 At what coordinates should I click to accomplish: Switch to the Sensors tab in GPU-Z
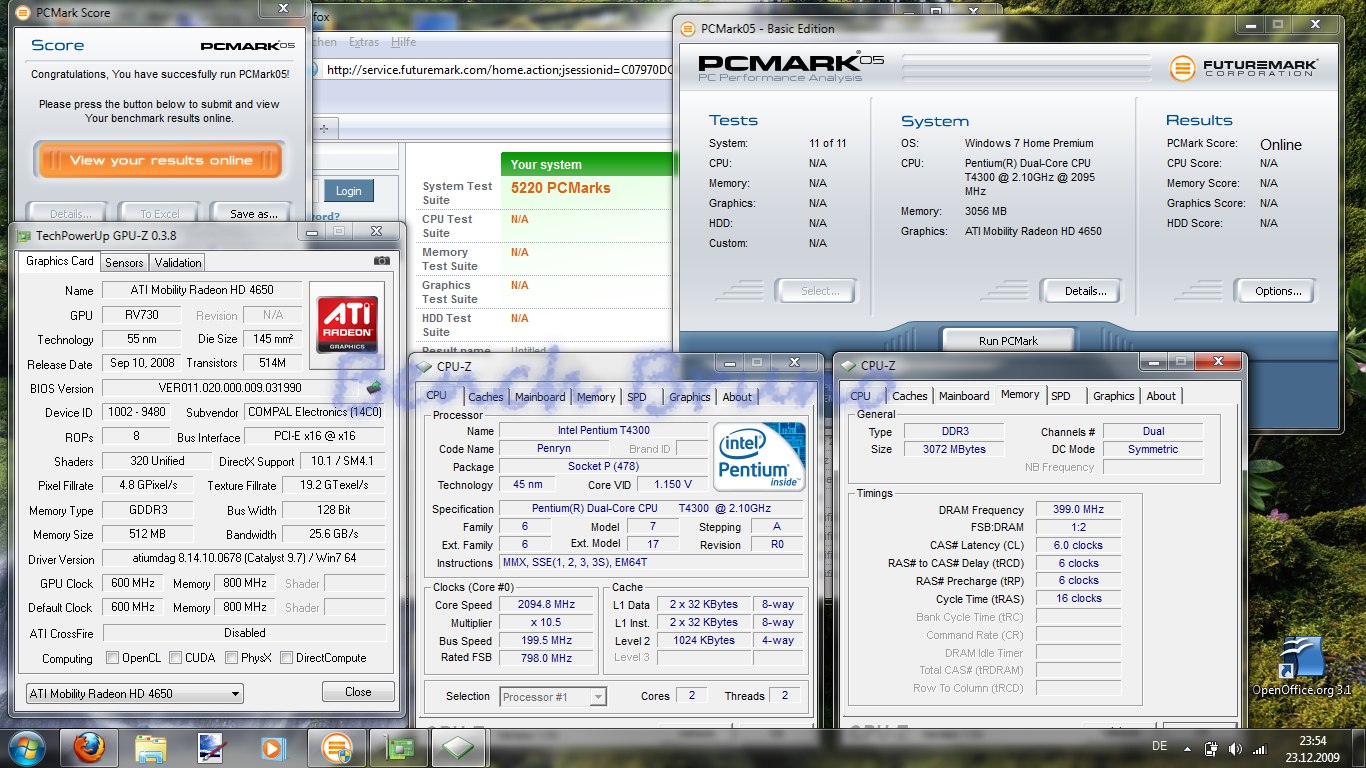click(124, 262)
